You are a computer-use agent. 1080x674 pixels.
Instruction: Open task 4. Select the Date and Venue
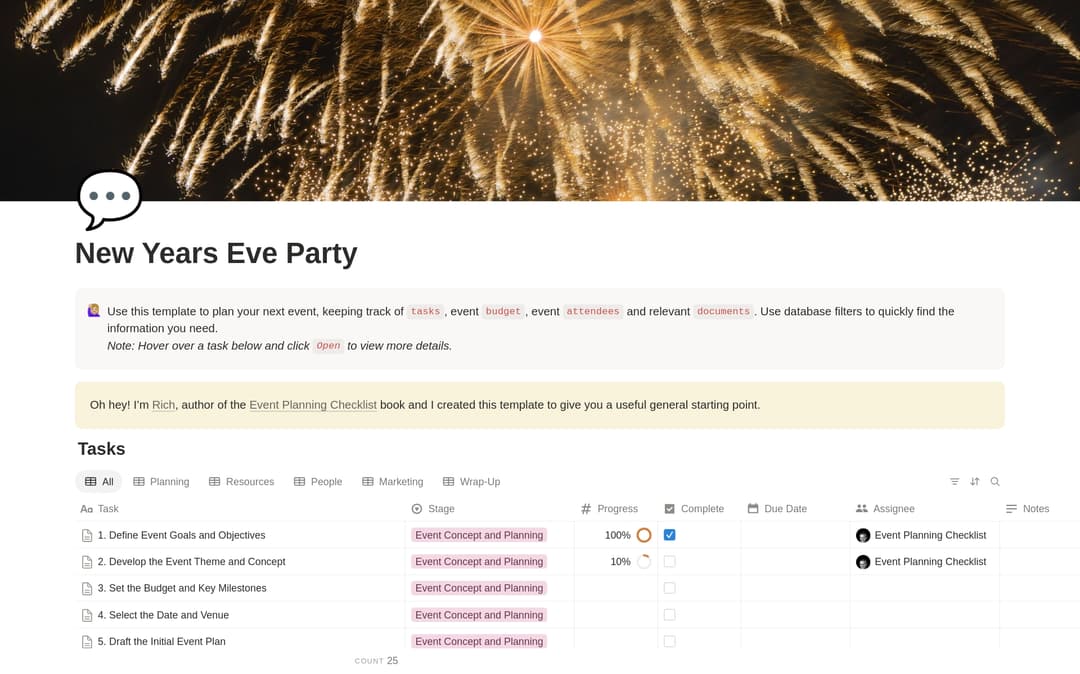tap(163, 615)
